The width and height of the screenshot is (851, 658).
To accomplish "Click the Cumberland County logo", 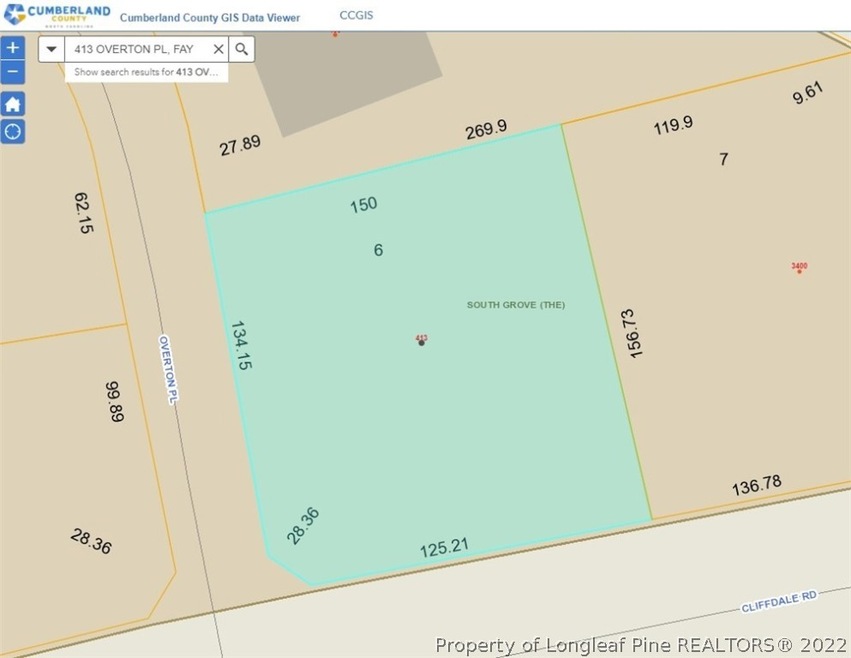I will pos(56,16).
